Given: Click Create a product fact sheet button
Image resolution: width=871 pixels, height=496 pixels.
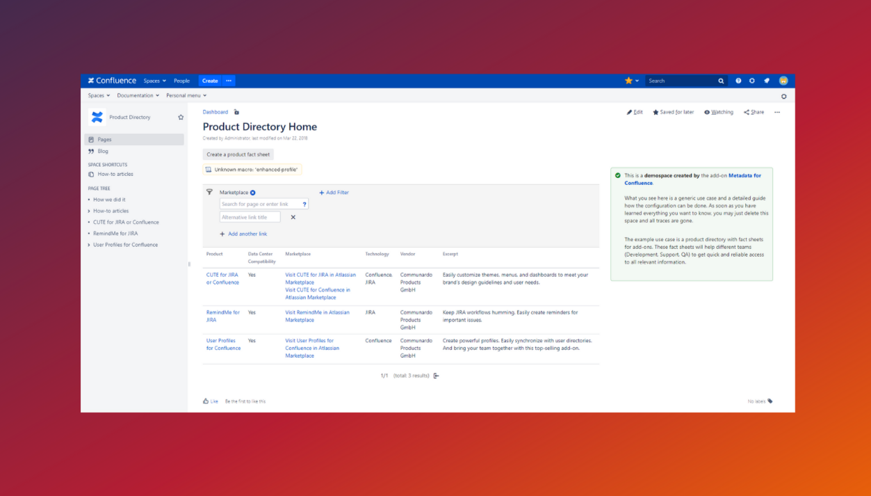Looking at the screenshot, I should coord(238,154).
